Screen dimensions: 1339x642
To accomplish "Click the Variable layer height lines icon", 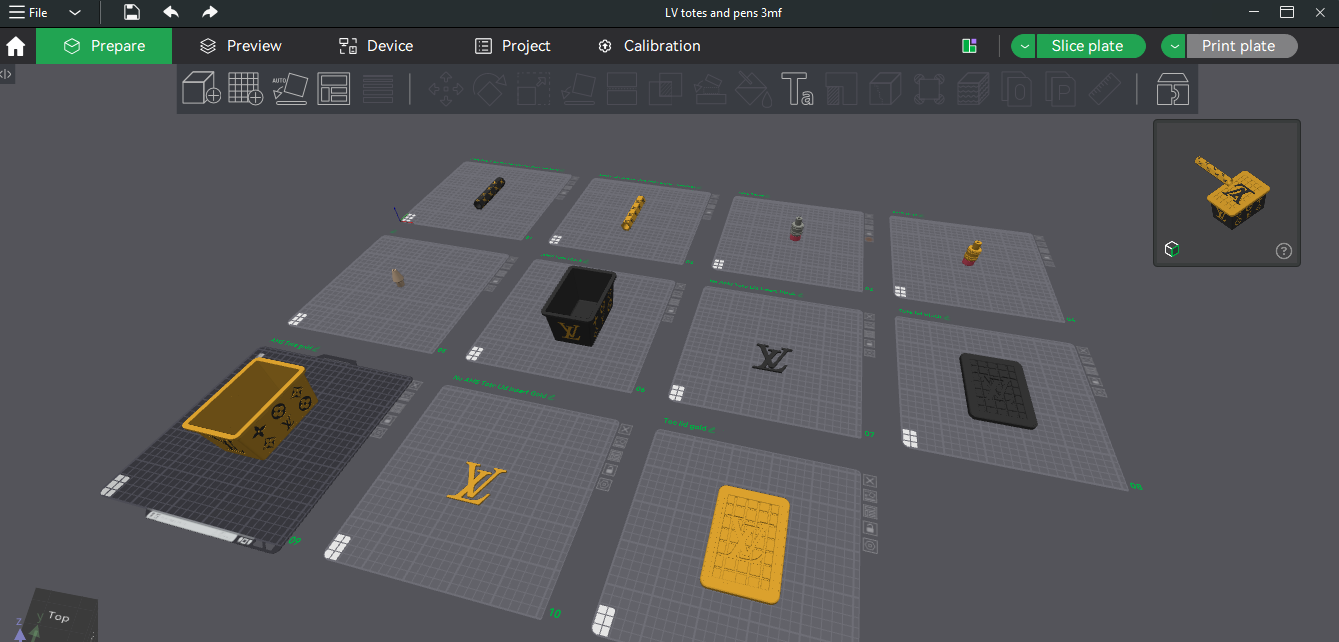I will click(x=377, y=89).
